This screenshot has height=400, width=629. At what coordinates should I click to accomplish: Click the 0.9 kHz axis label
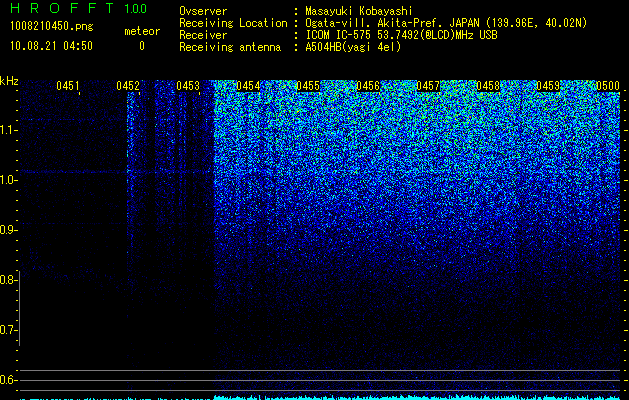click(7, 230)
